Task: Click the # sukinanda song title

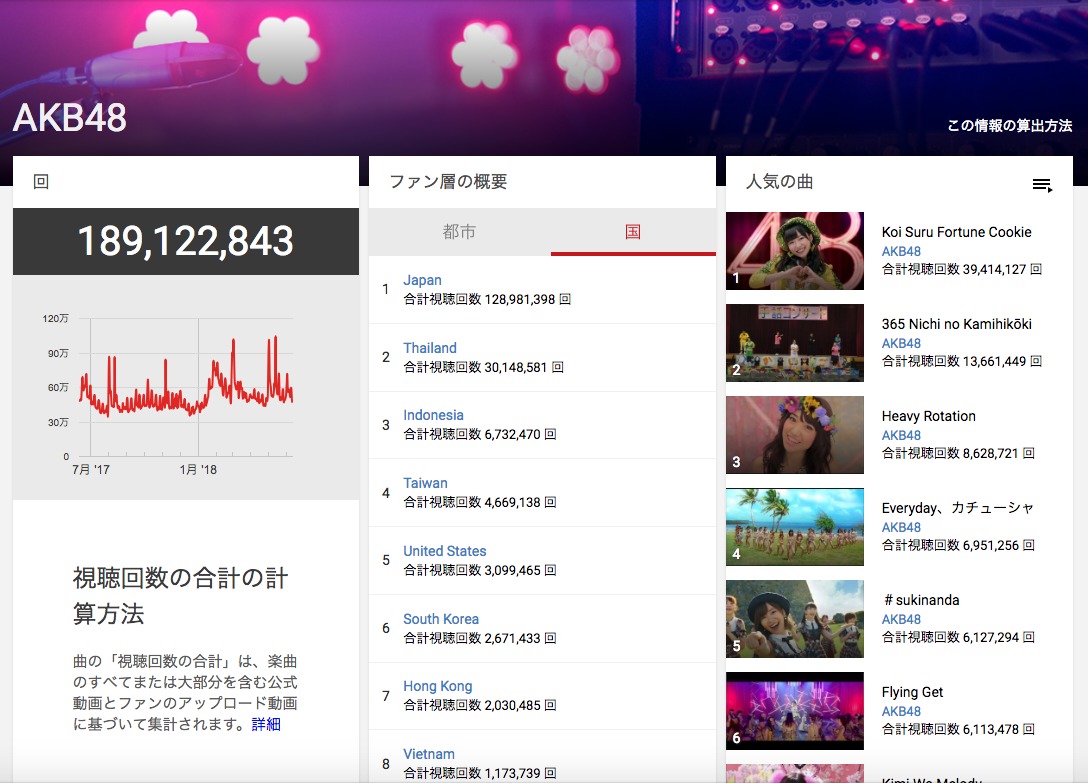Action: [x=921, y=600]
